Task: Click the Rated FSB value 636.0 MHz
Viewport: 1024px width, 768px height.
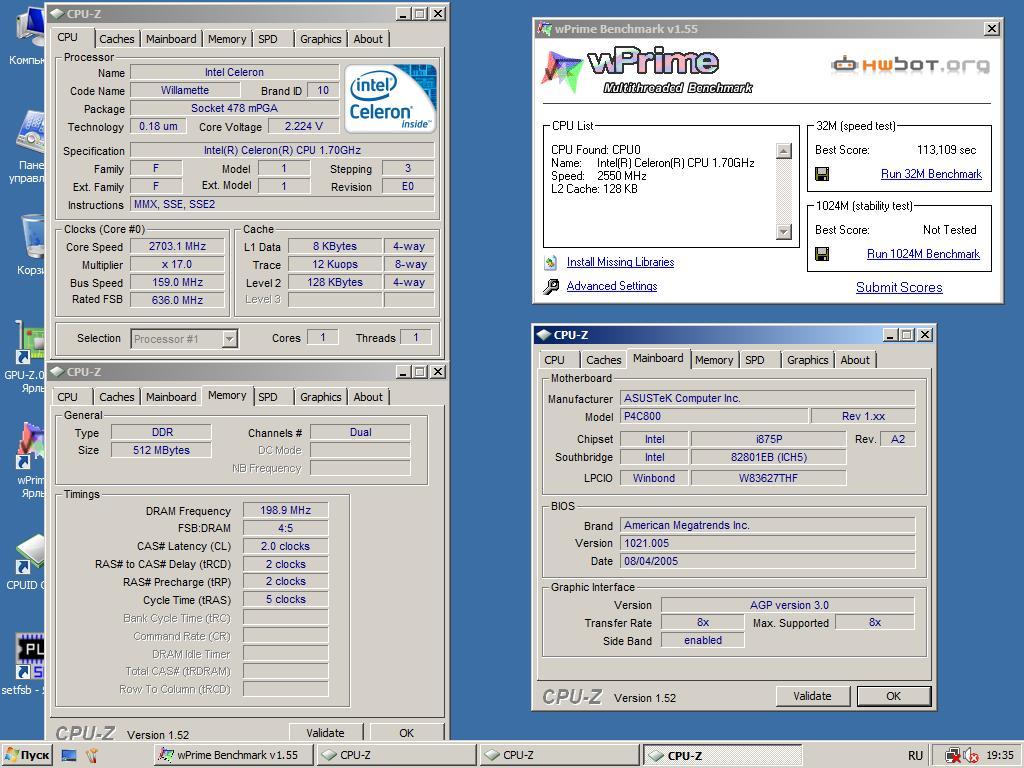Action: pos(177,300)
